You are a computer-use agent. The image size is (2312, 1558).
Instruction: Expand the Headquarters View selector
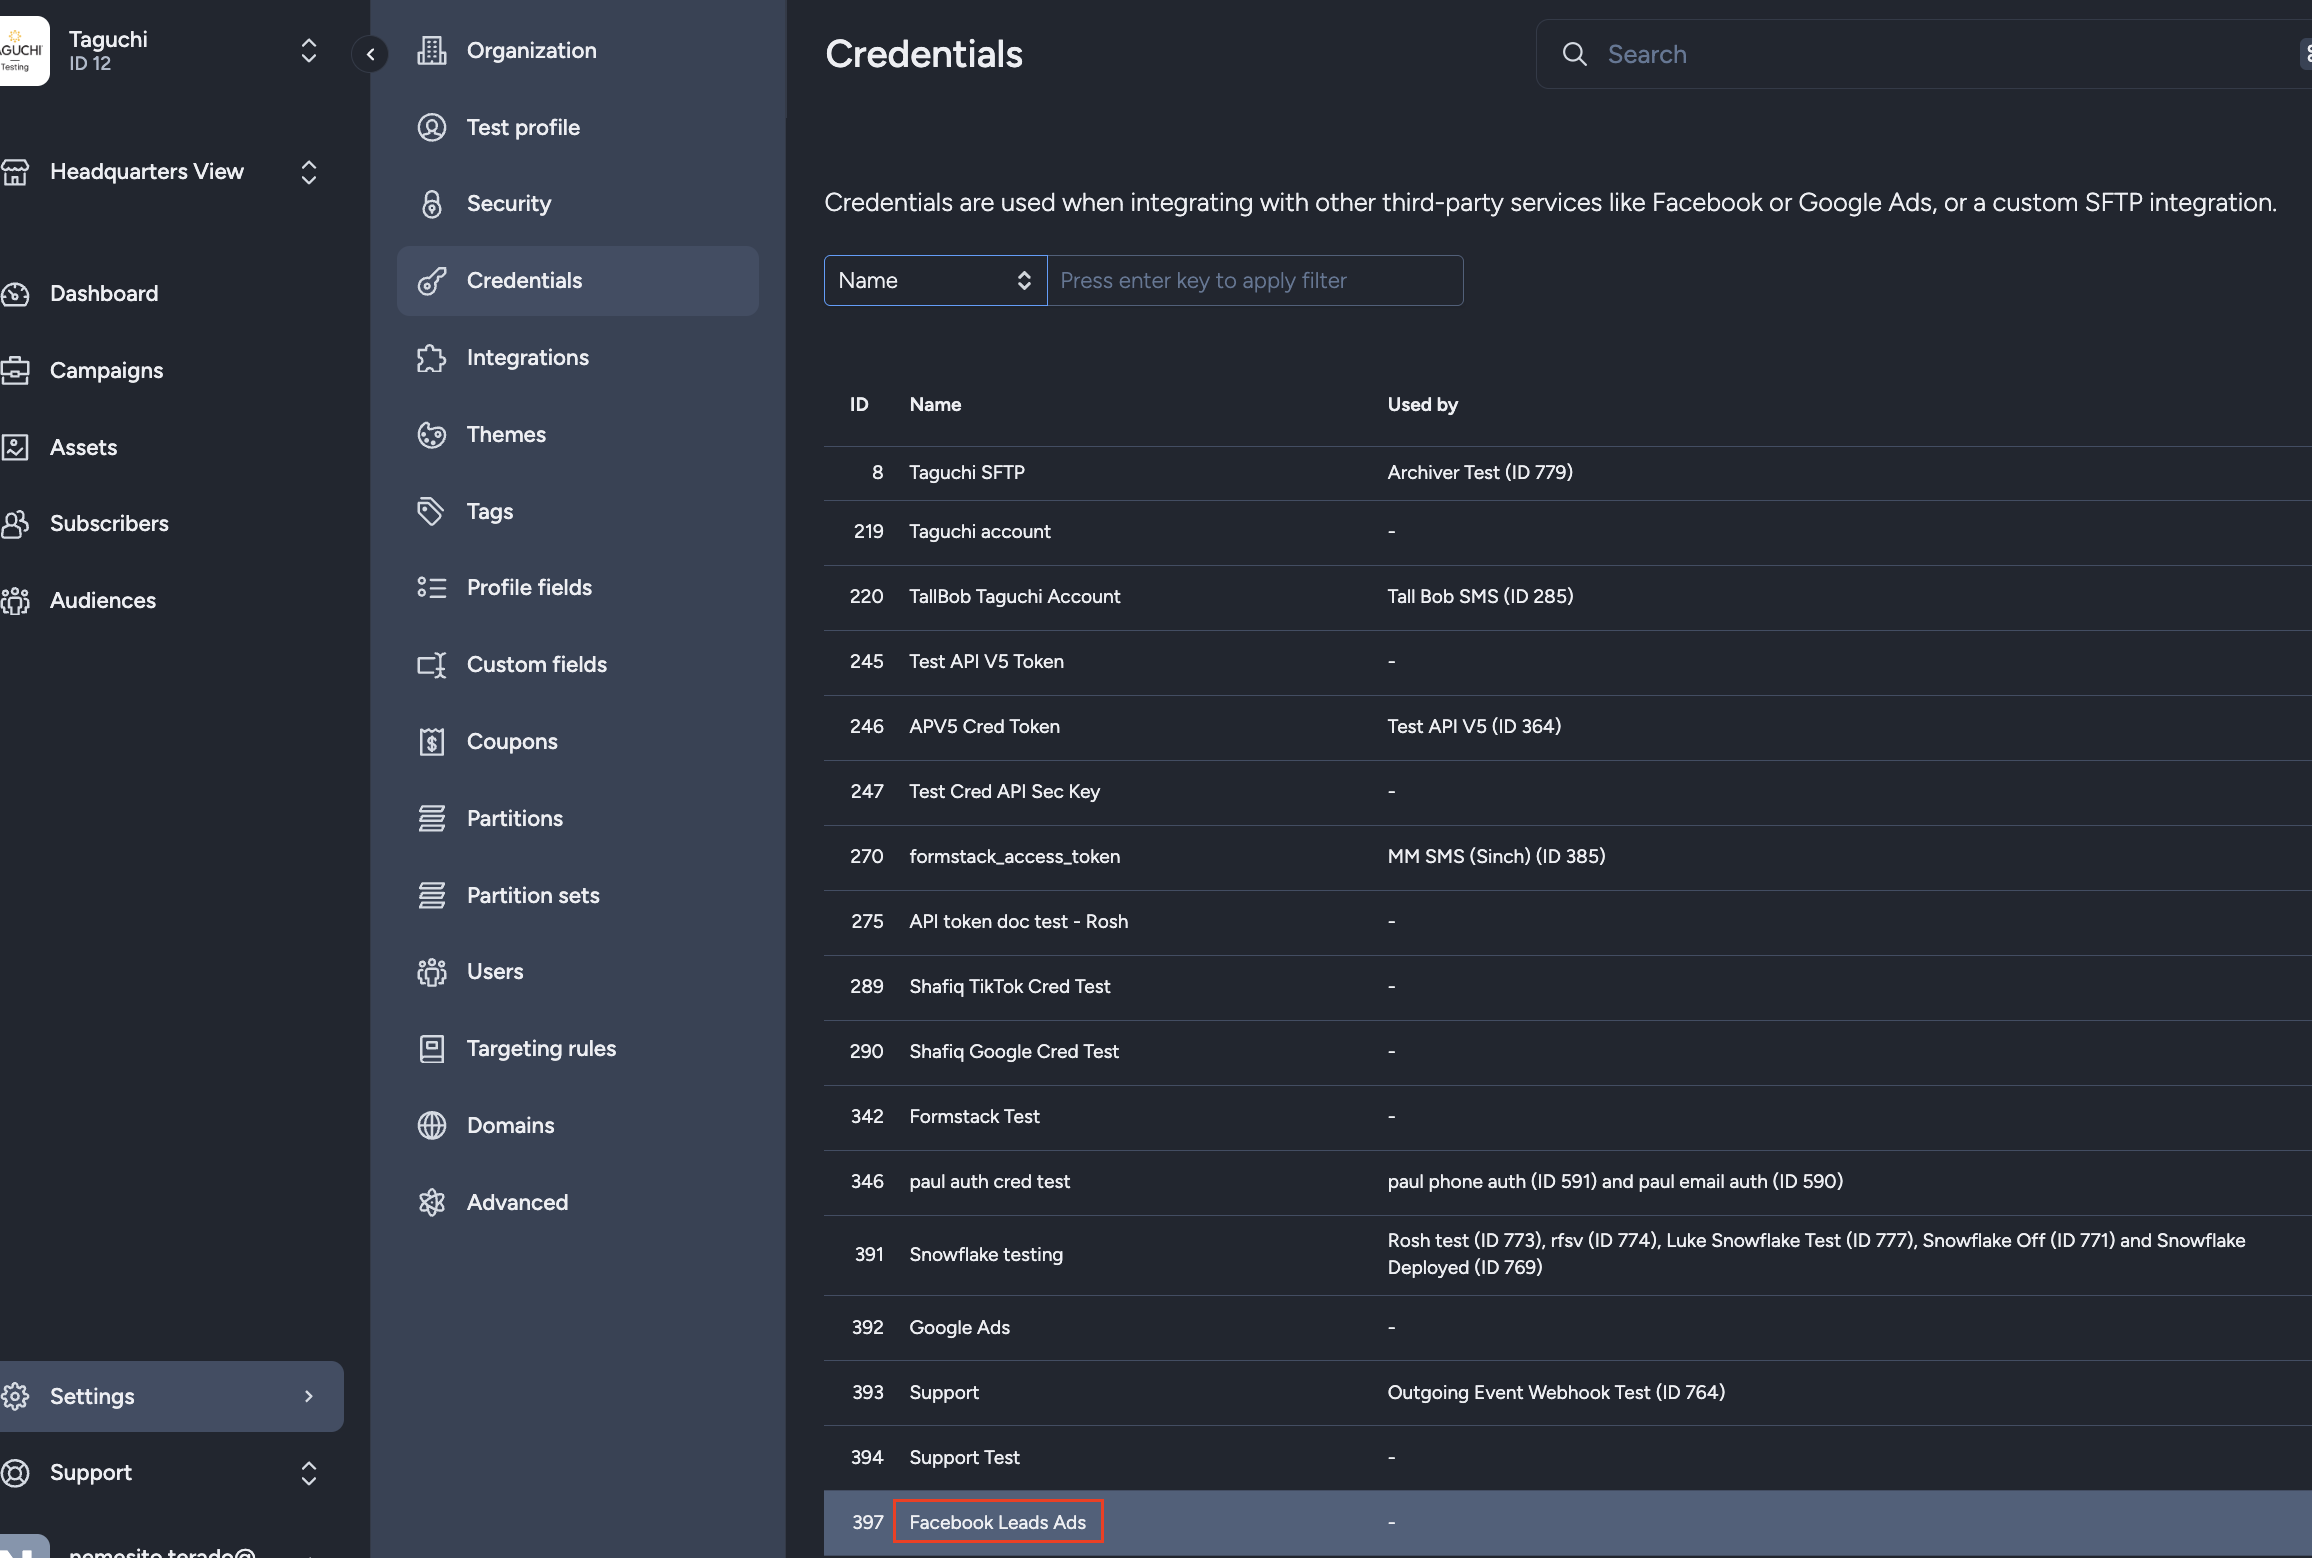pos(308,172)
